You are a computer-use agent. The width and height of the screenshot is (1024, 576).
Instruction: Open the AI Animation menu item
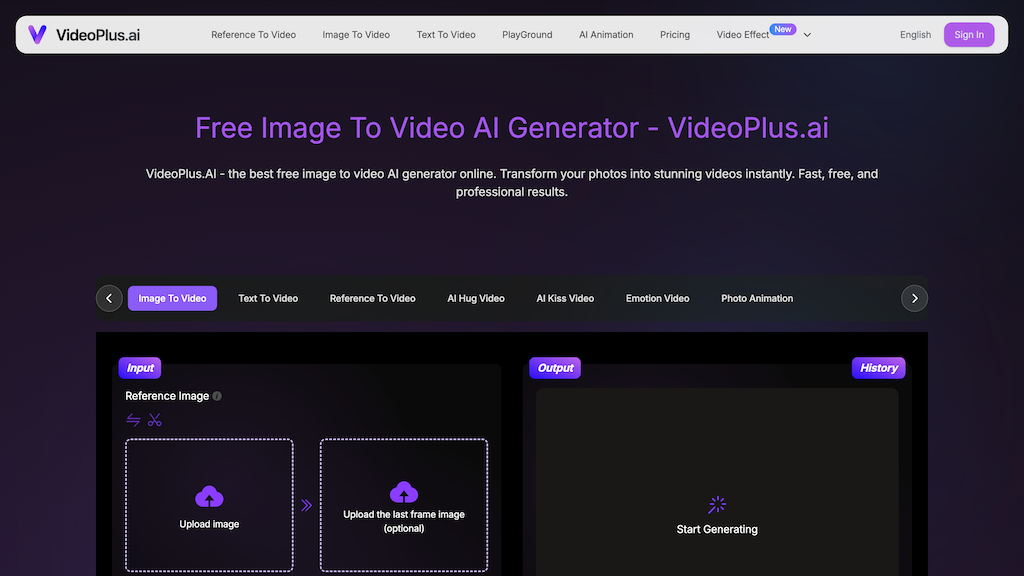[606, 34]
